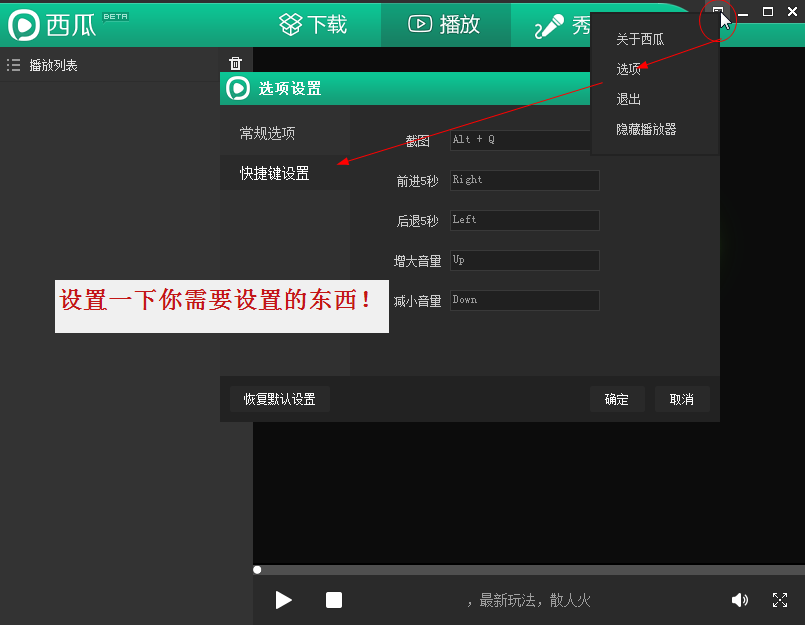
Task: Click the 播放列表 label
Action: [53, 65]
